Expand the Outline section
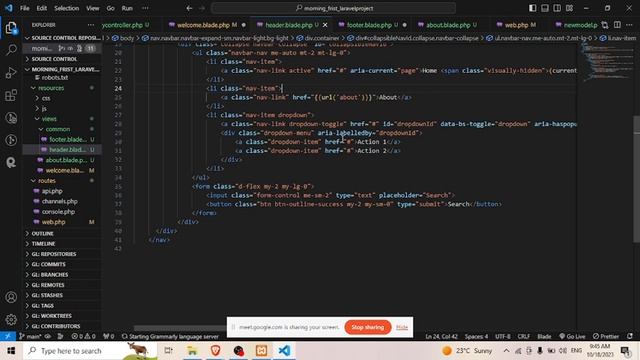The width and height of the screenshot is (640, 360). (62, 233)
